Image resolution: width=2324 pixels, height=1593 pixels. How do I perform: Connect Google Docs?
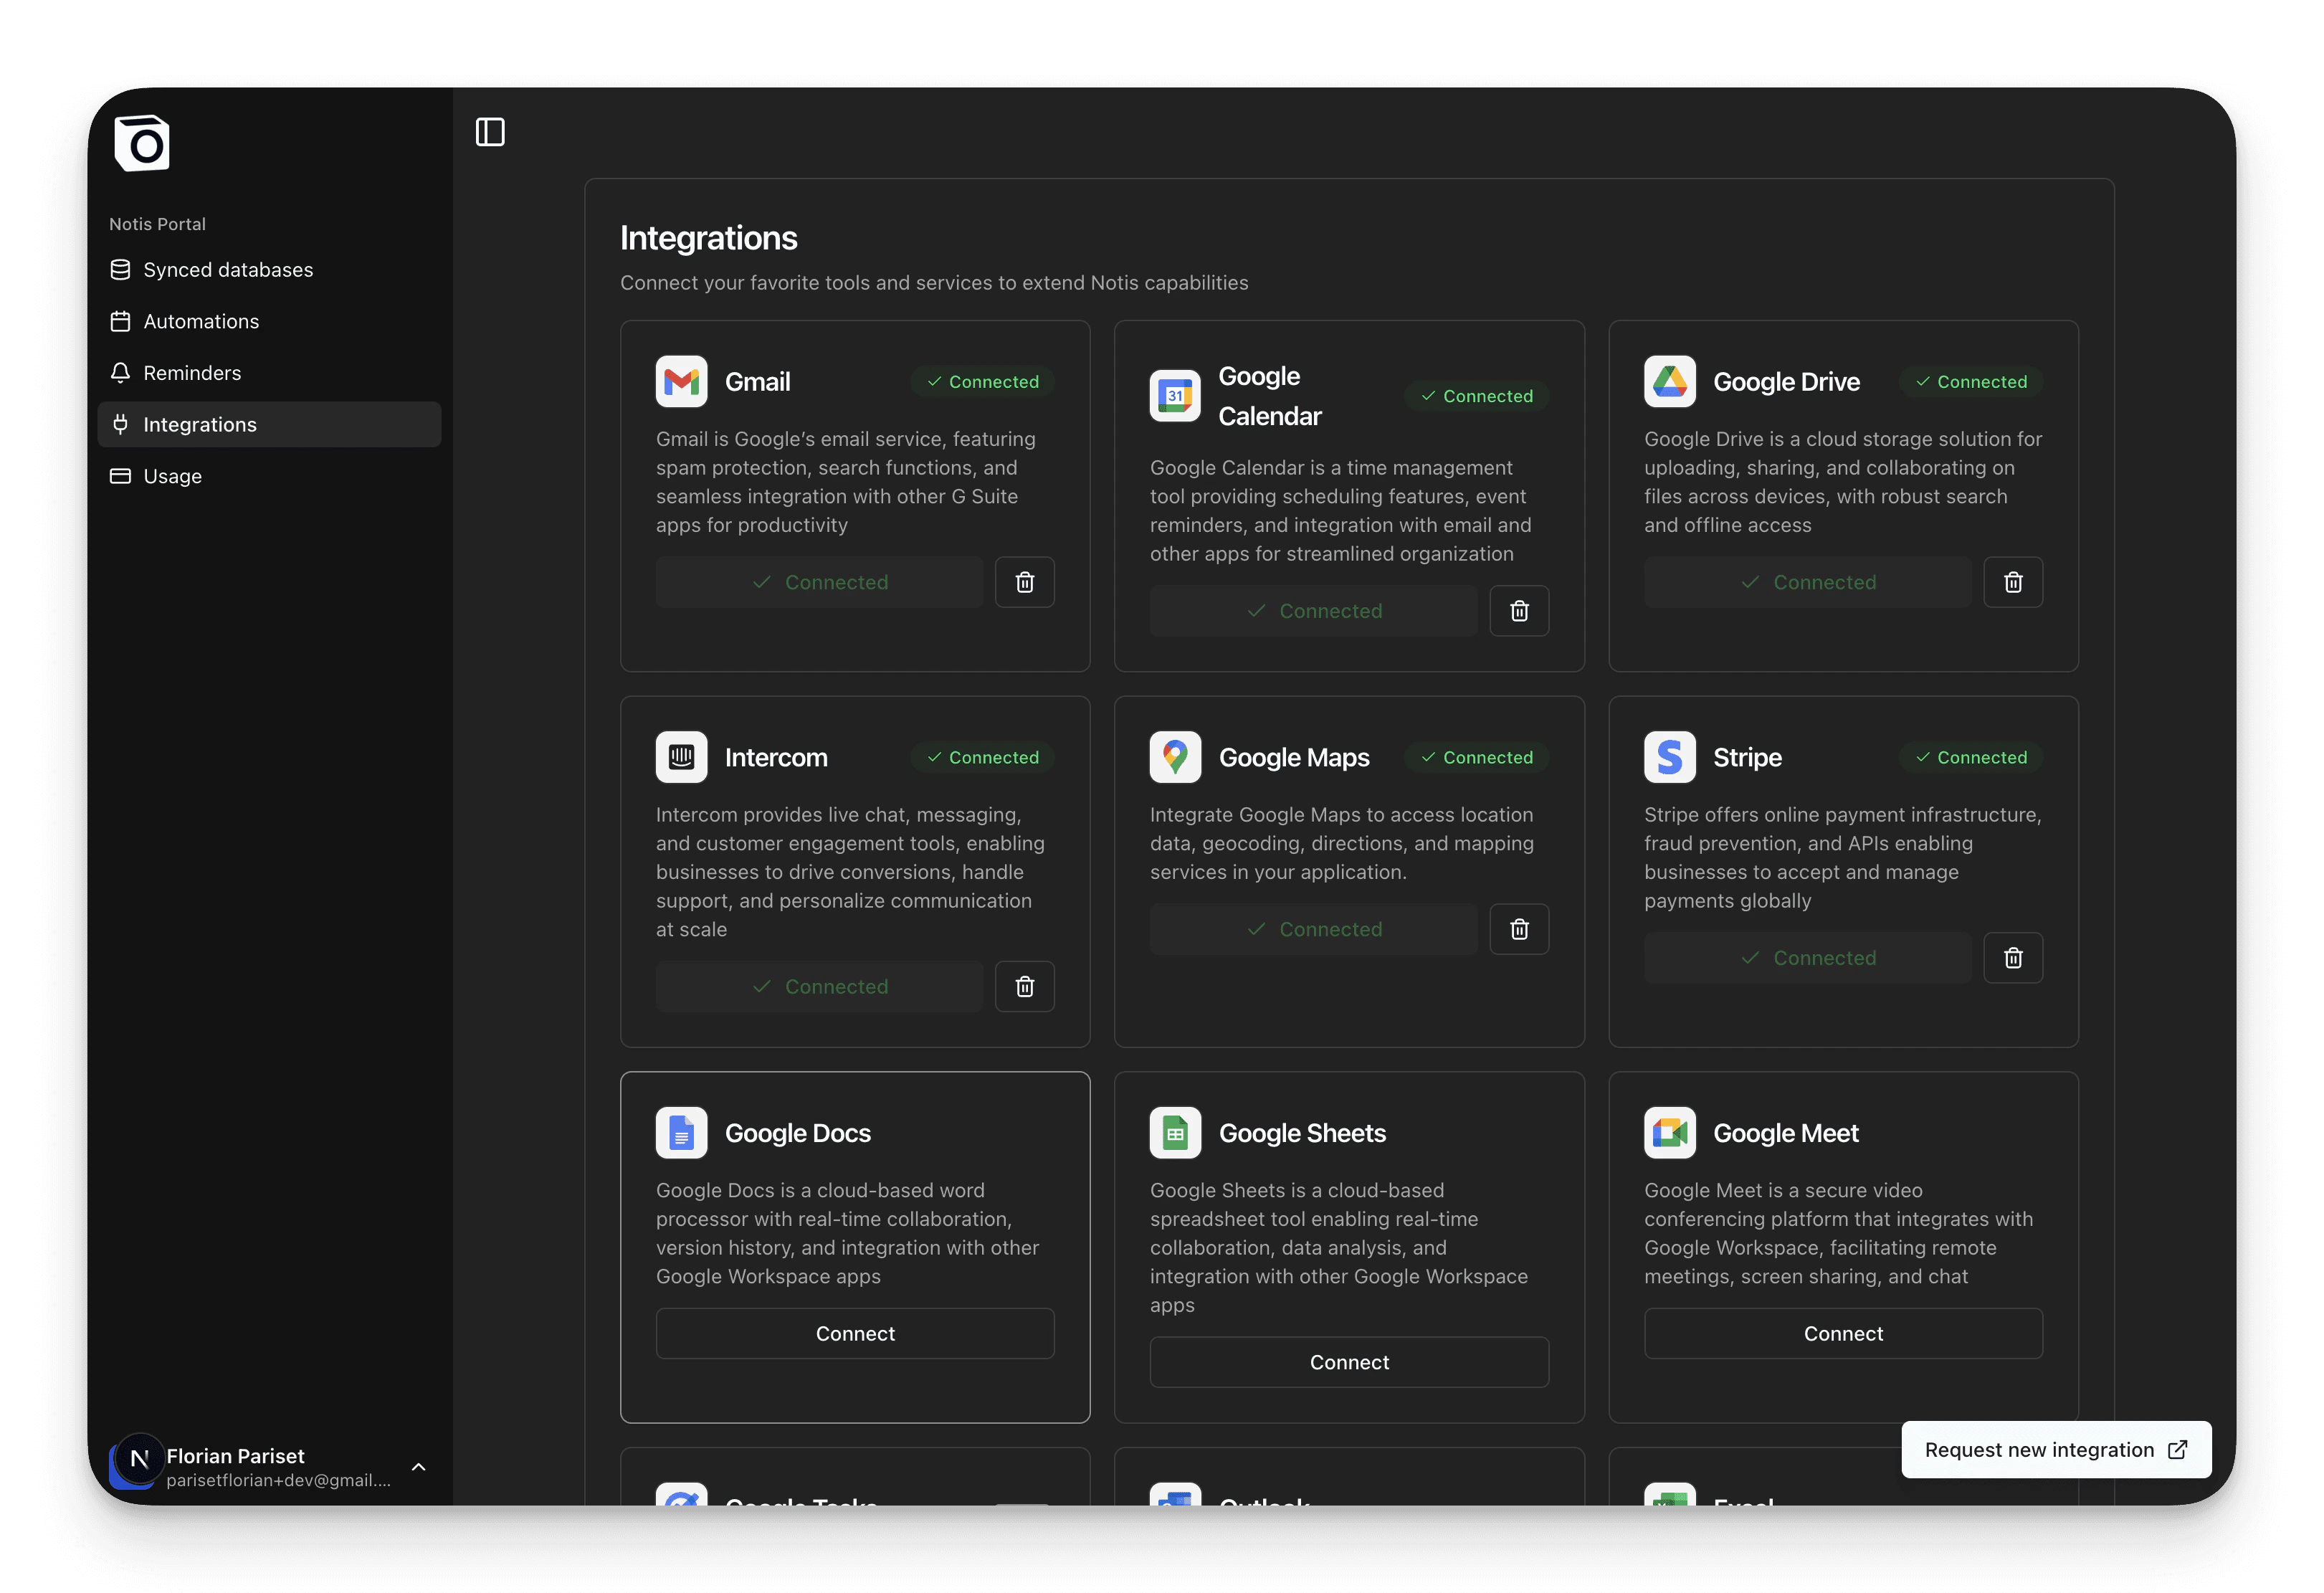tap(854, 1333)
